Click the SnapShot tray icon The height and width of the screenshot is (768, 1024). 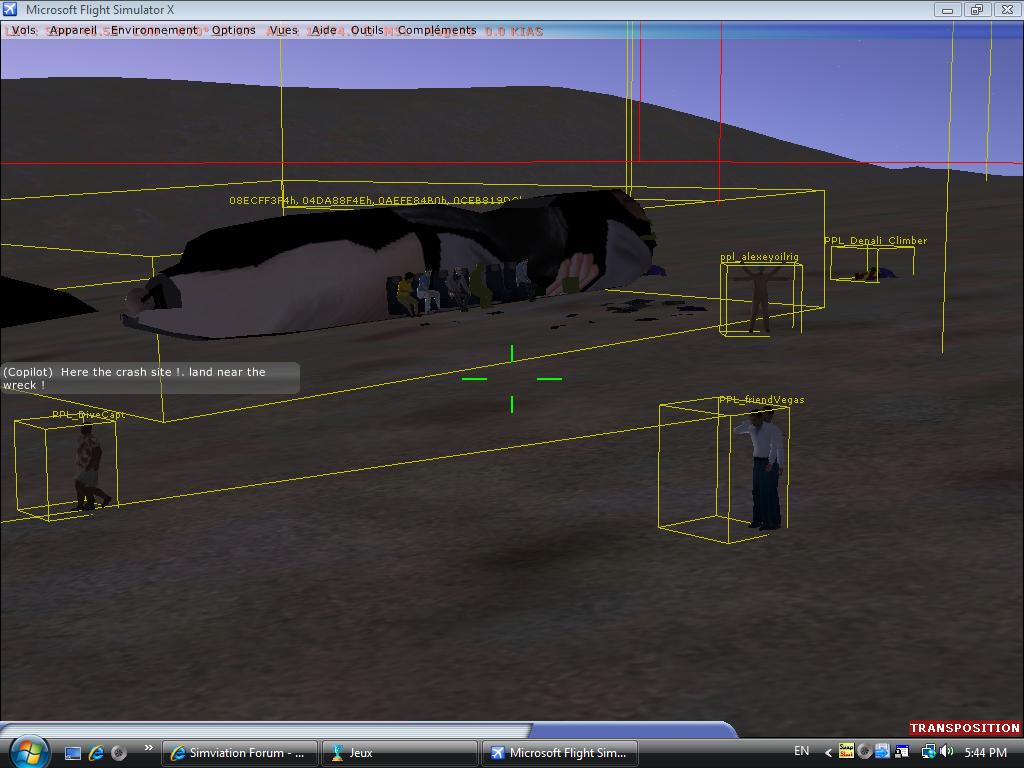click(x=846, y=752)
